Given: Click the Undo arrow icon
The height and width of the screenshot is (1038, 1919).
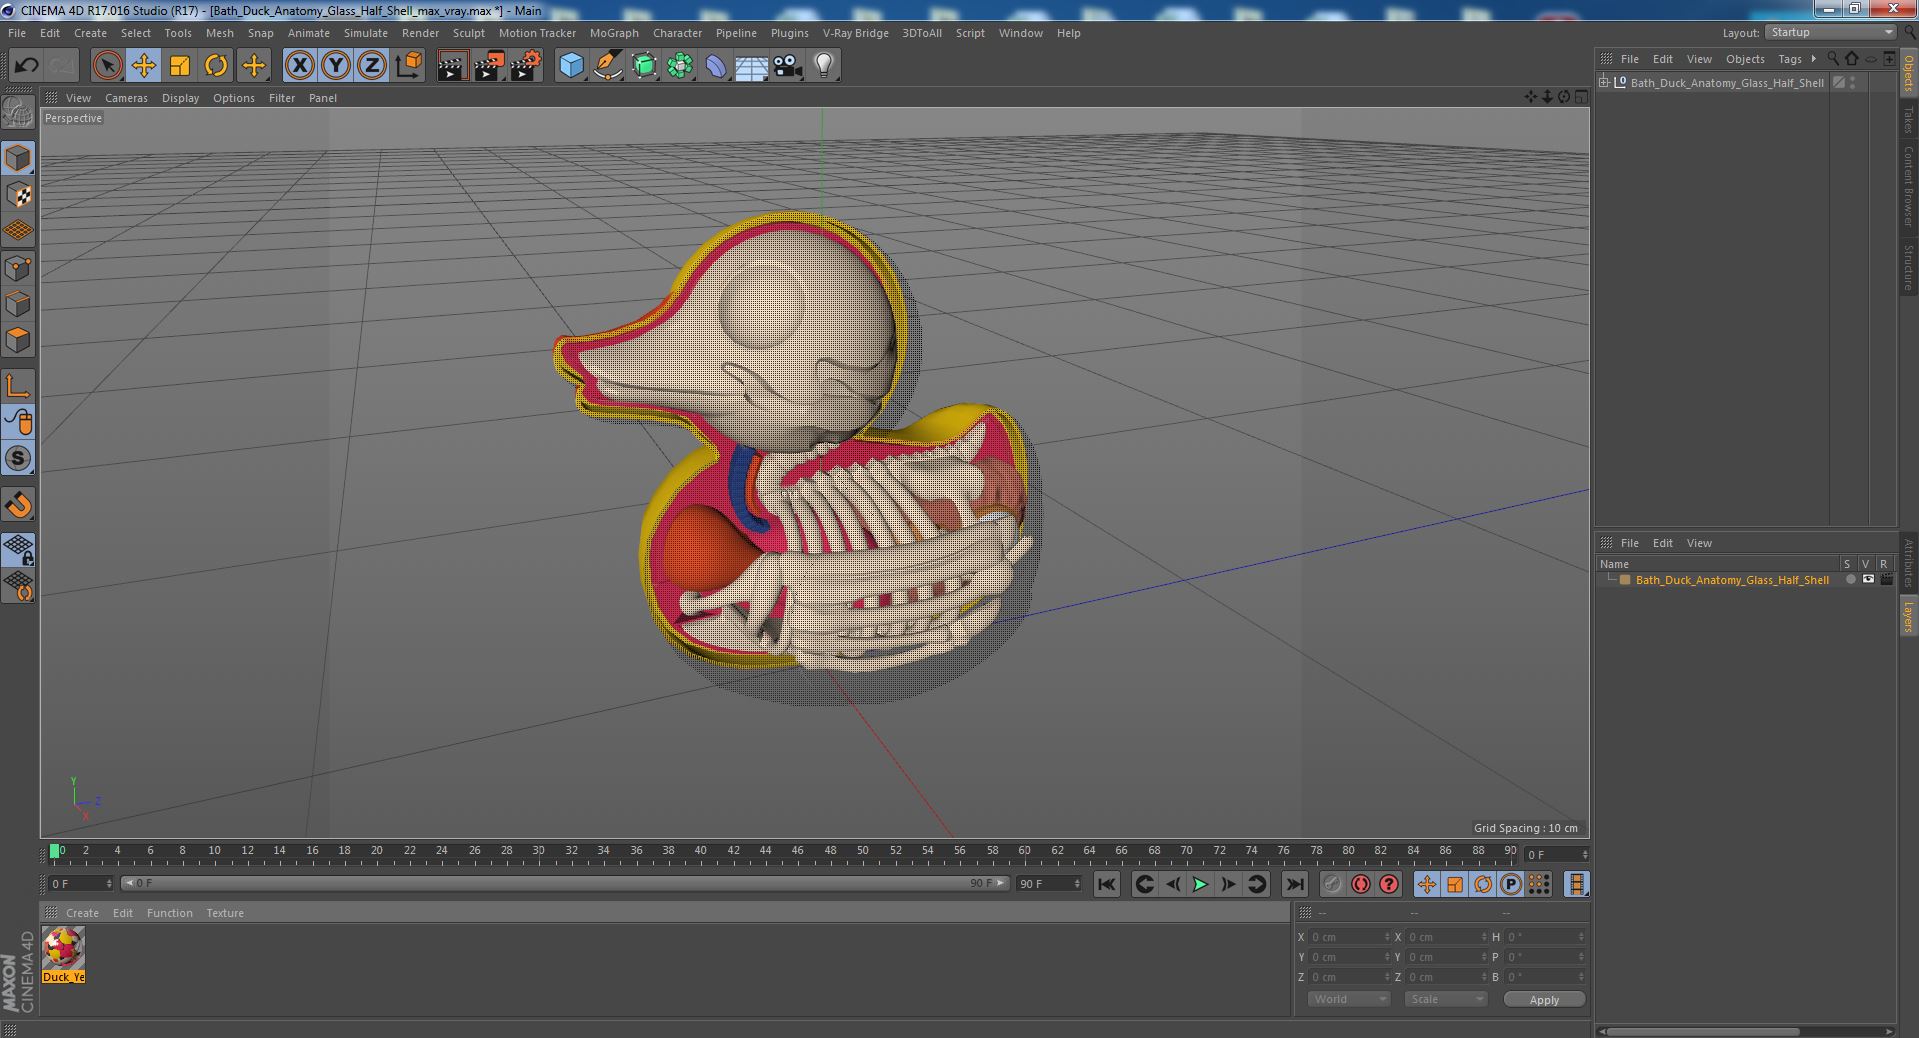Looking at the screenshot, I should [26, 66].
